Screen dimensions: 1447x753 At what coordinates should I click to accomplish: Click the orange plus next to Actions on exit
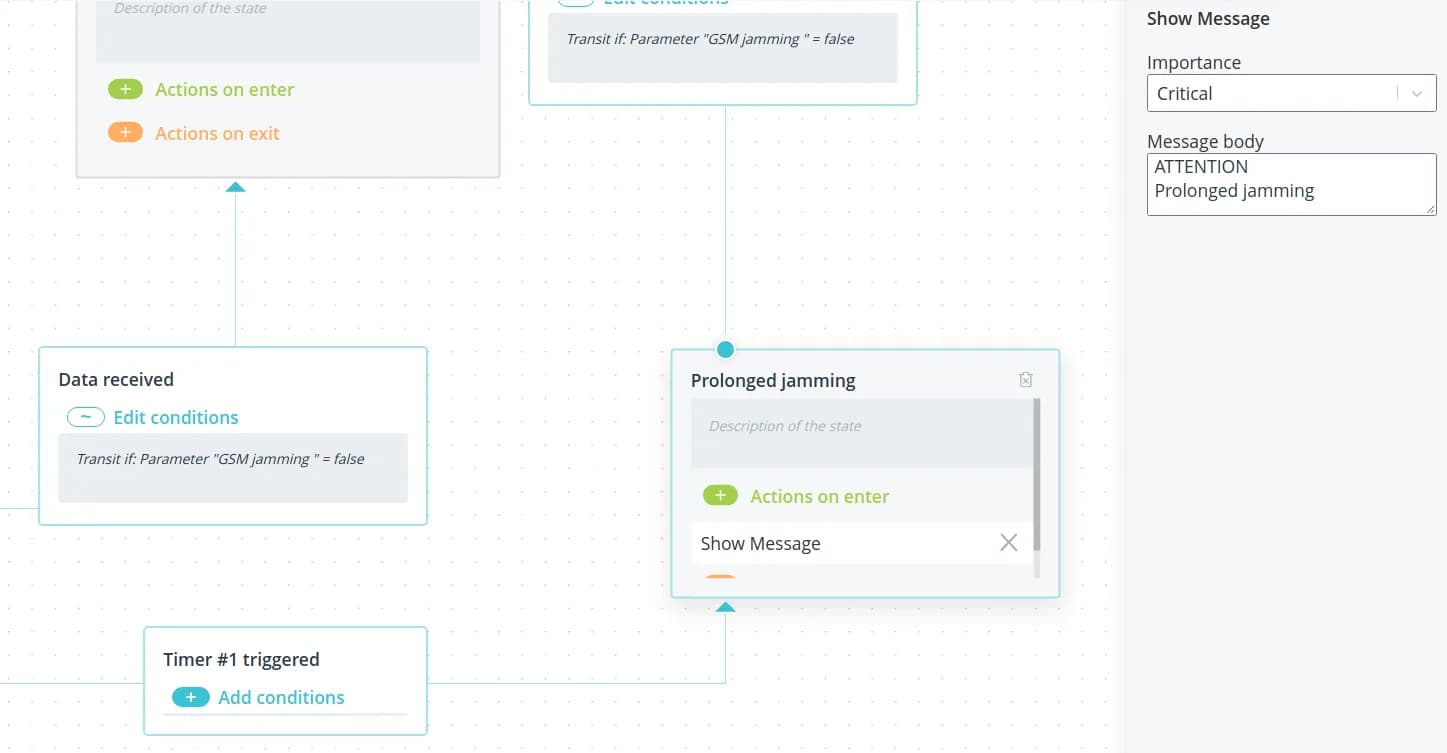[x=125, y=133]
